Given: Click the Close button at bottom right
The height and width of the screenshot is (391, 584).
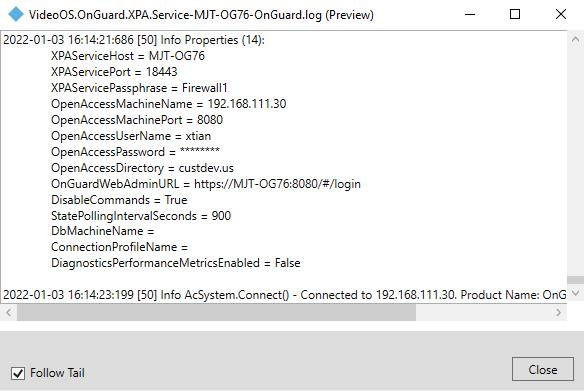Looking at the screenshot, I should click(543, 369).
